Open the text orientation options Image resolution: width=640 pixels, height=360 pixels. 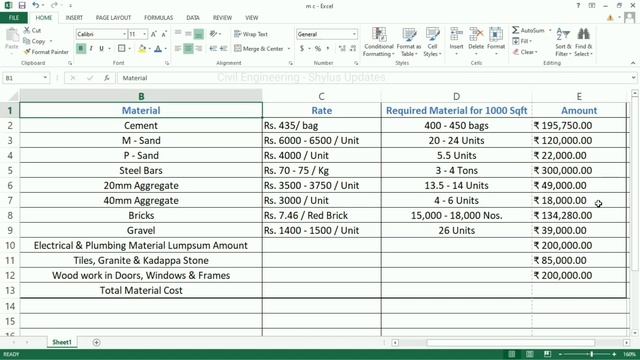point(214,34)
